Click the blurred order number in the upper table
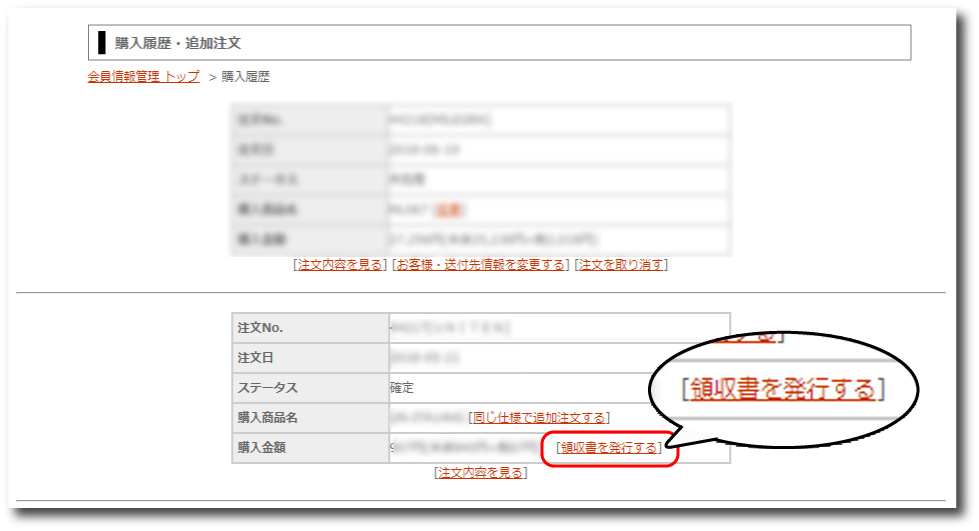Viewport: 979px width, 531px height. pos(440,120)
